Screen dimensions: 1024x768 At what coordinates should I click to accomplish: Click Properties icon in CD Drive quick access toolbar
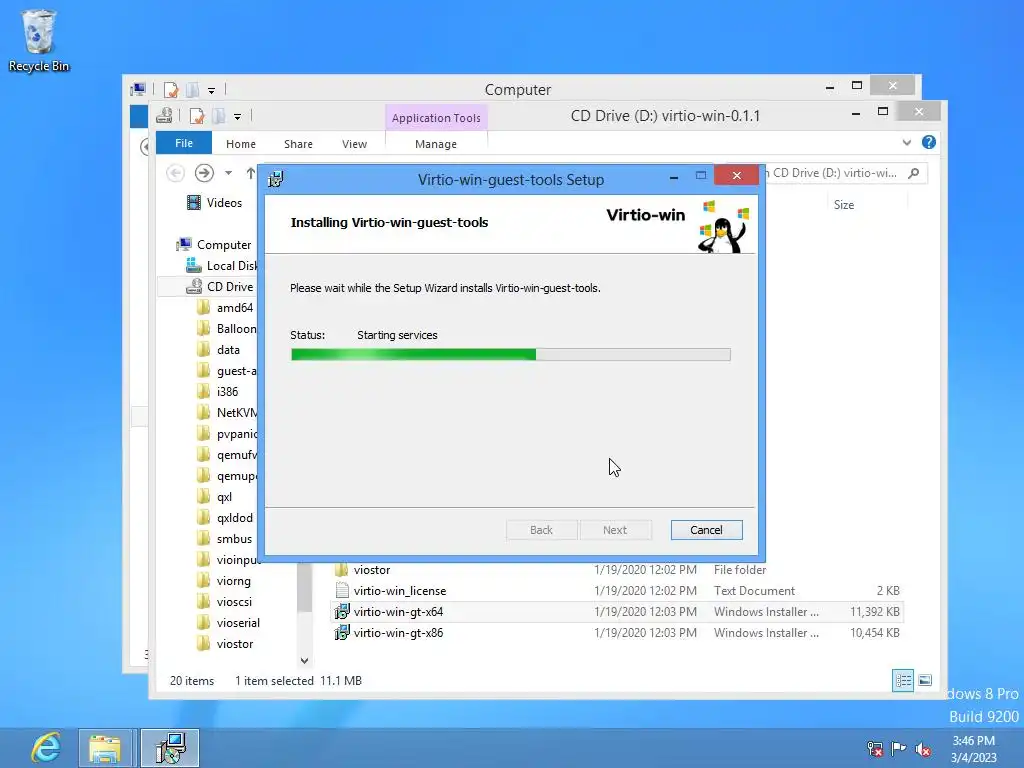coord(197,116)
